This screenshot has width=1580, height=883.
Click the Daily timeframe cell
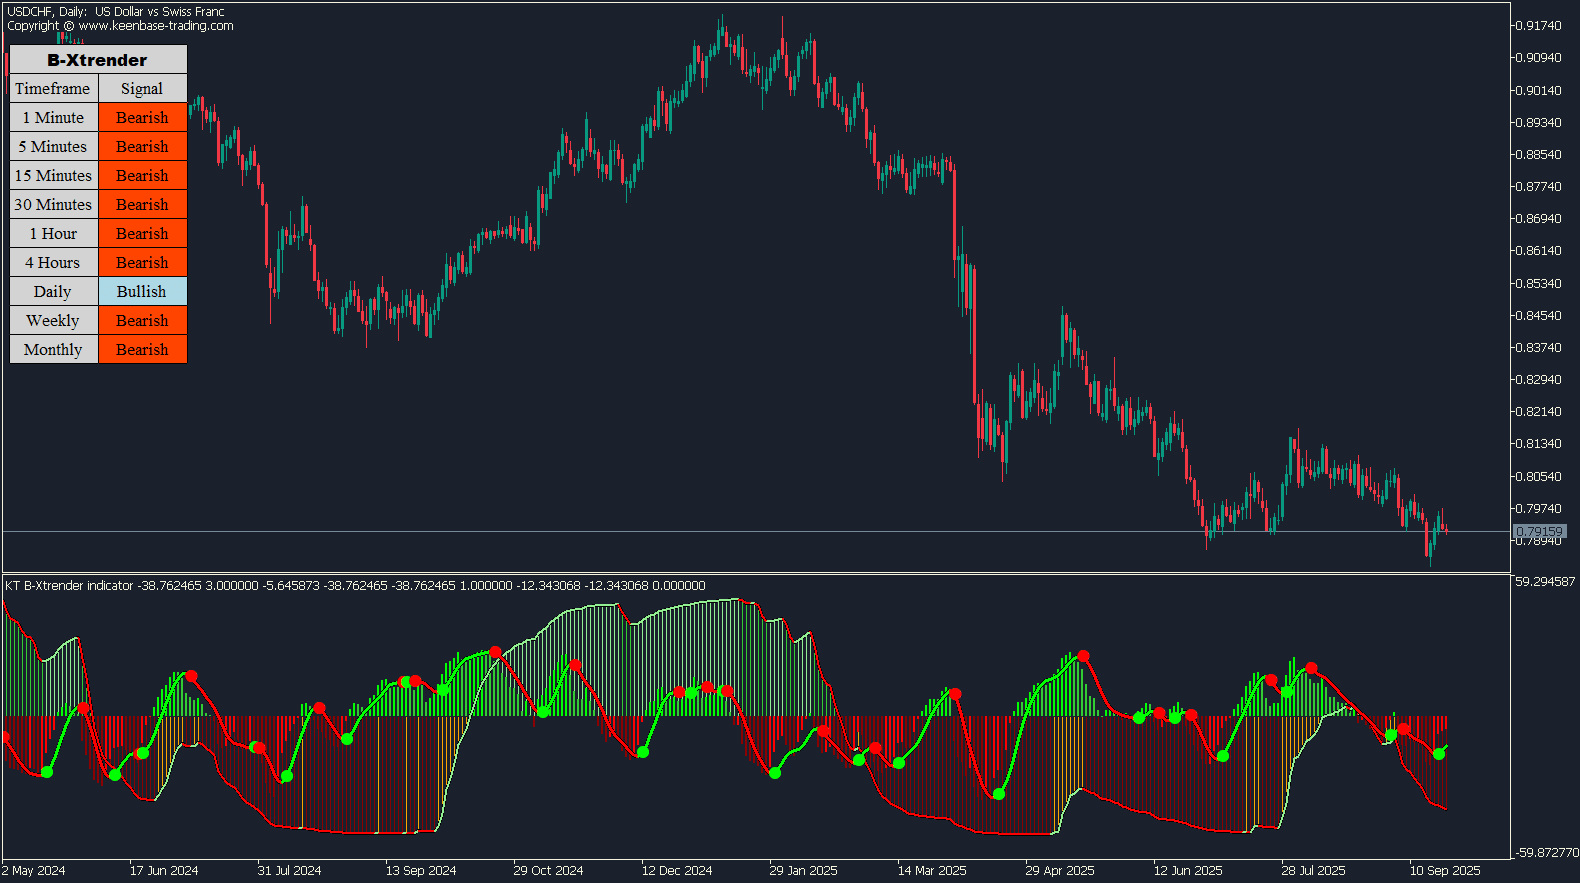point(54,292)
